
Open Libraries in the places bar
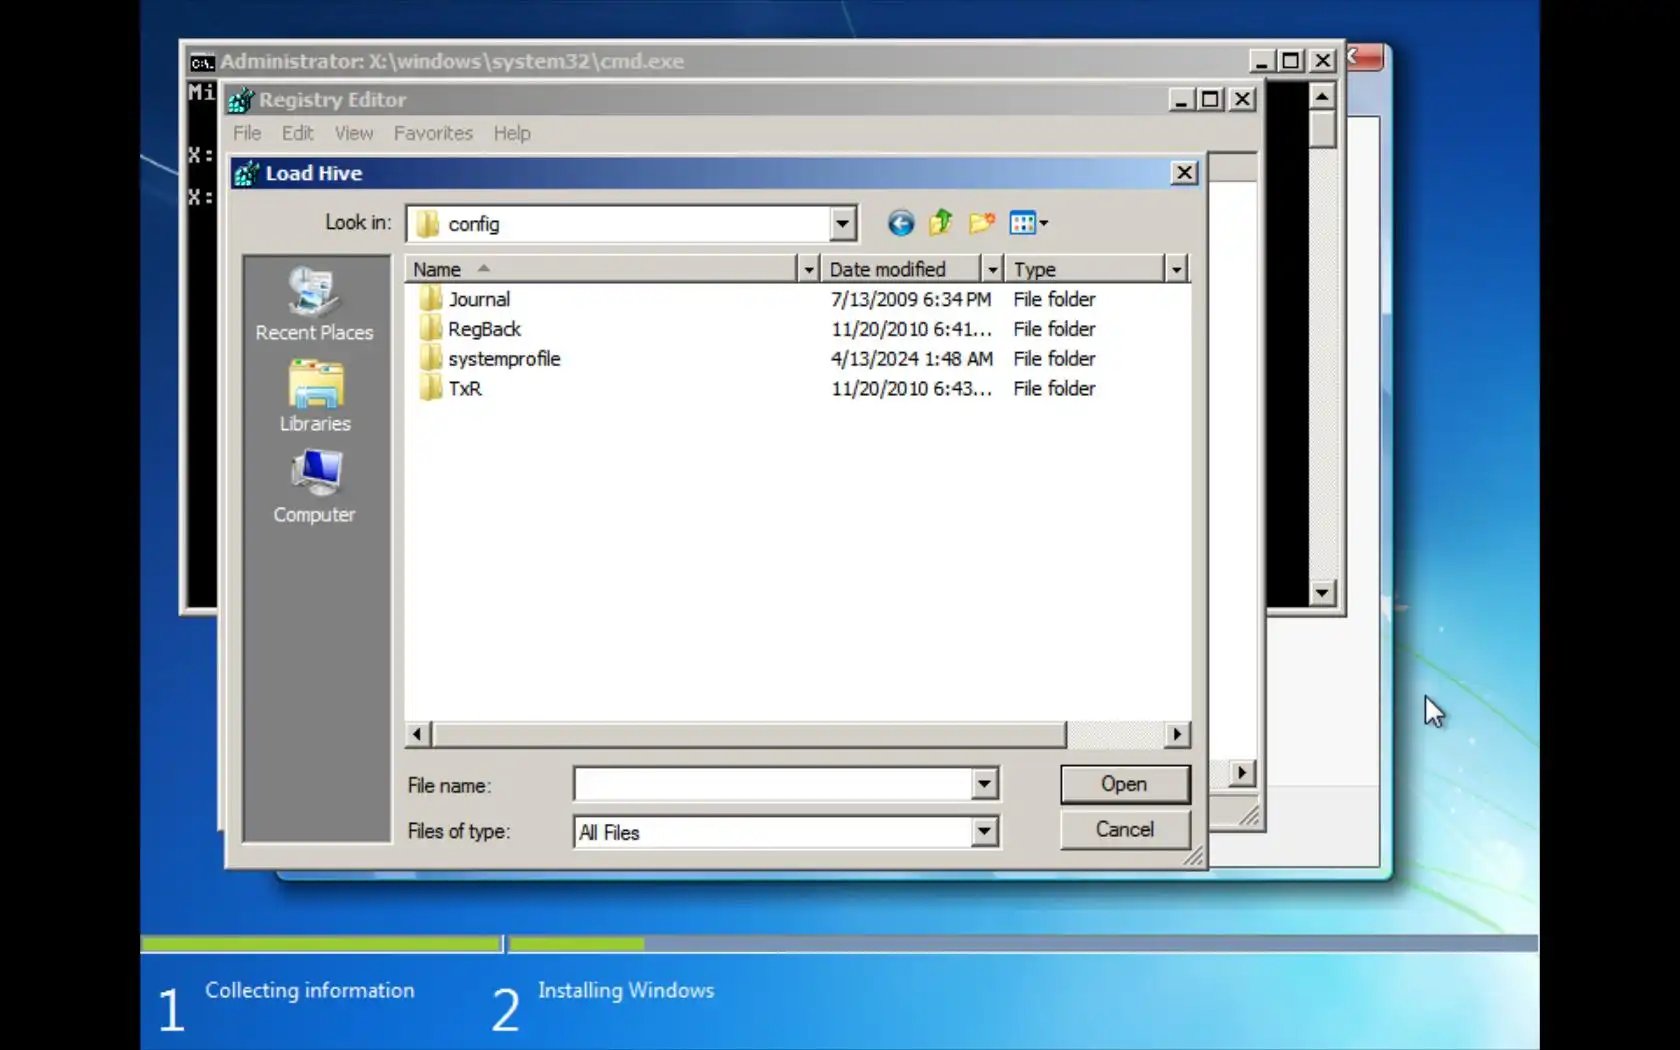[x=315, y=396]
